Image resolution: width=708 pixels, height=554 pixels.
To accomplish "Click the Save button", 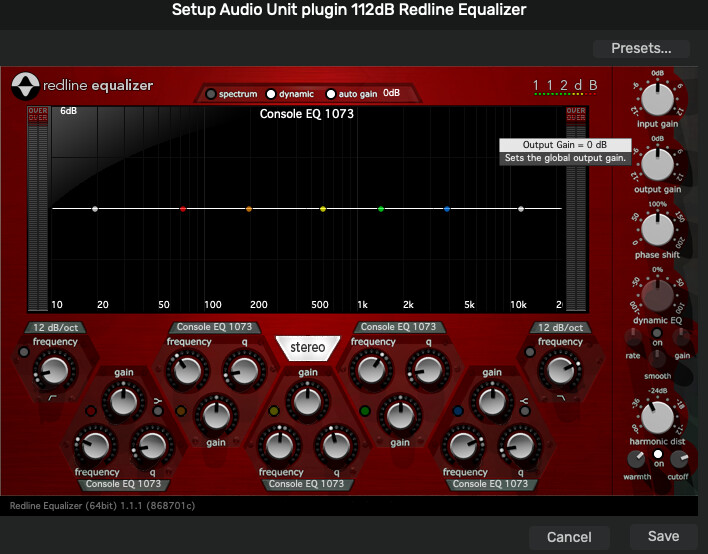I will tap(663, 536).
